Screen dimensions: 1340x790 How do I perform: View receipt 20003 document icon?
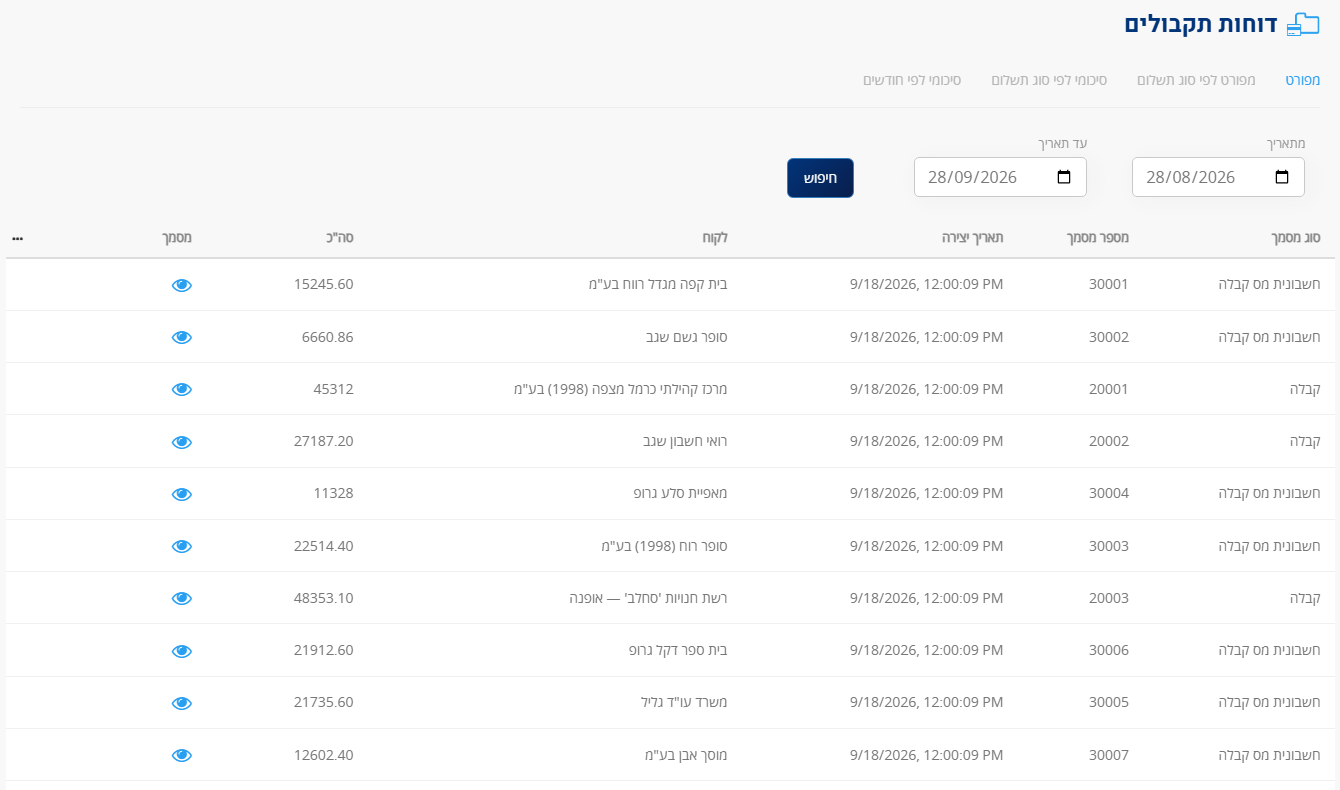pos(181,598)
